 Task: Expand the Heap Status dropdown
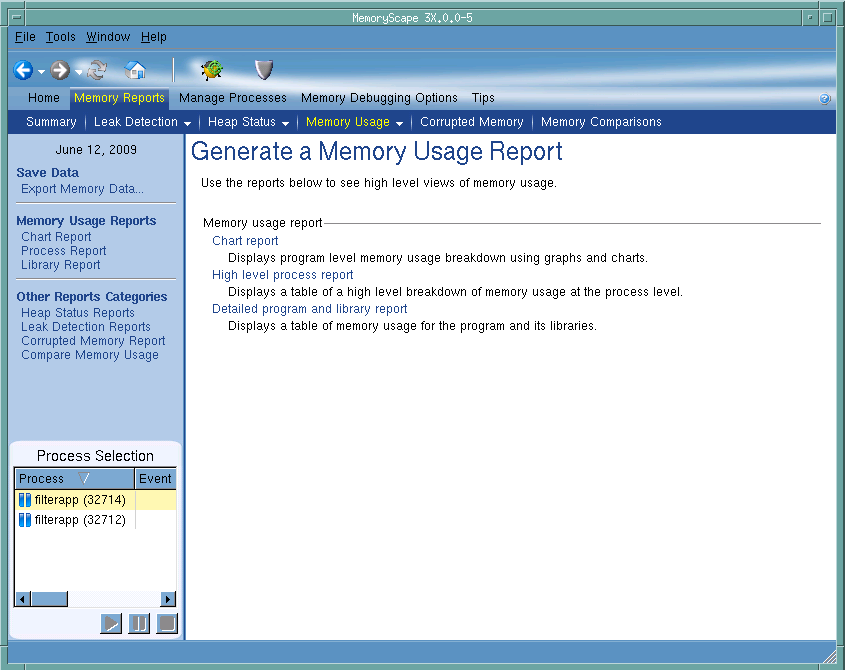pos(285,123)
